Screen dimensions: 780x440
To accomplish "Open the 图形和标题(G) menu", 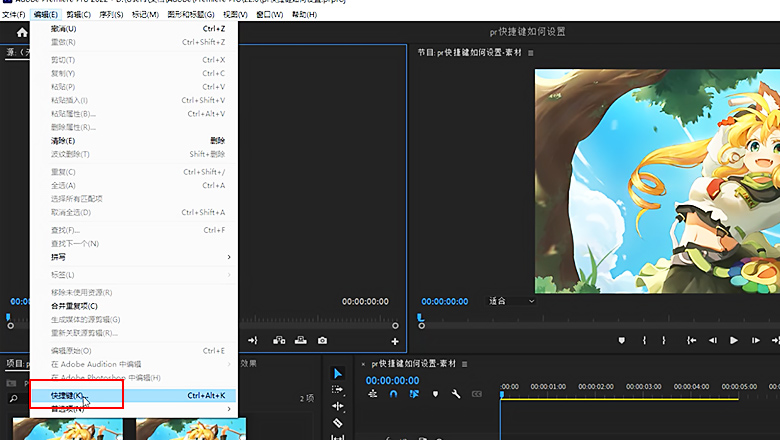I will click(x=191, y=14).
